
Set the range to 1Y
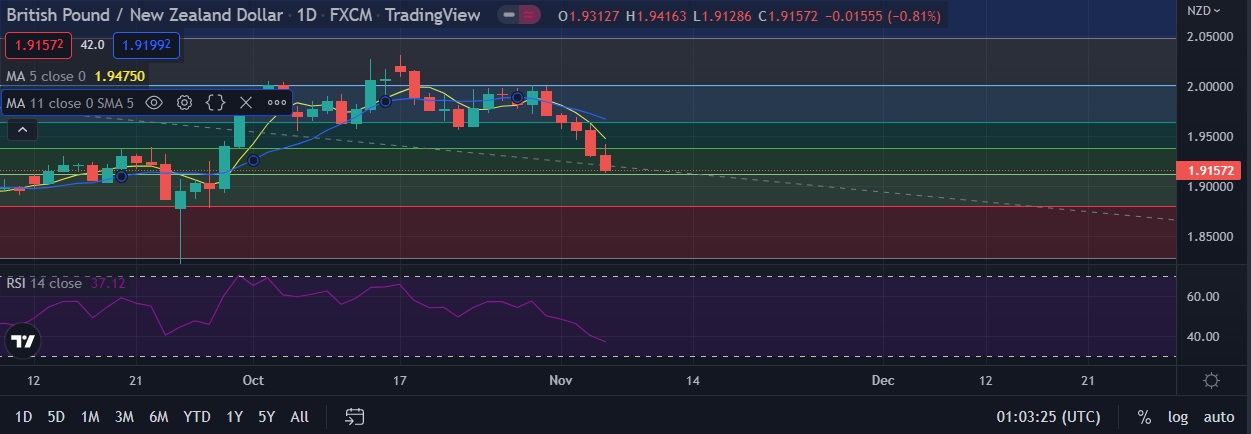(235, 417)
